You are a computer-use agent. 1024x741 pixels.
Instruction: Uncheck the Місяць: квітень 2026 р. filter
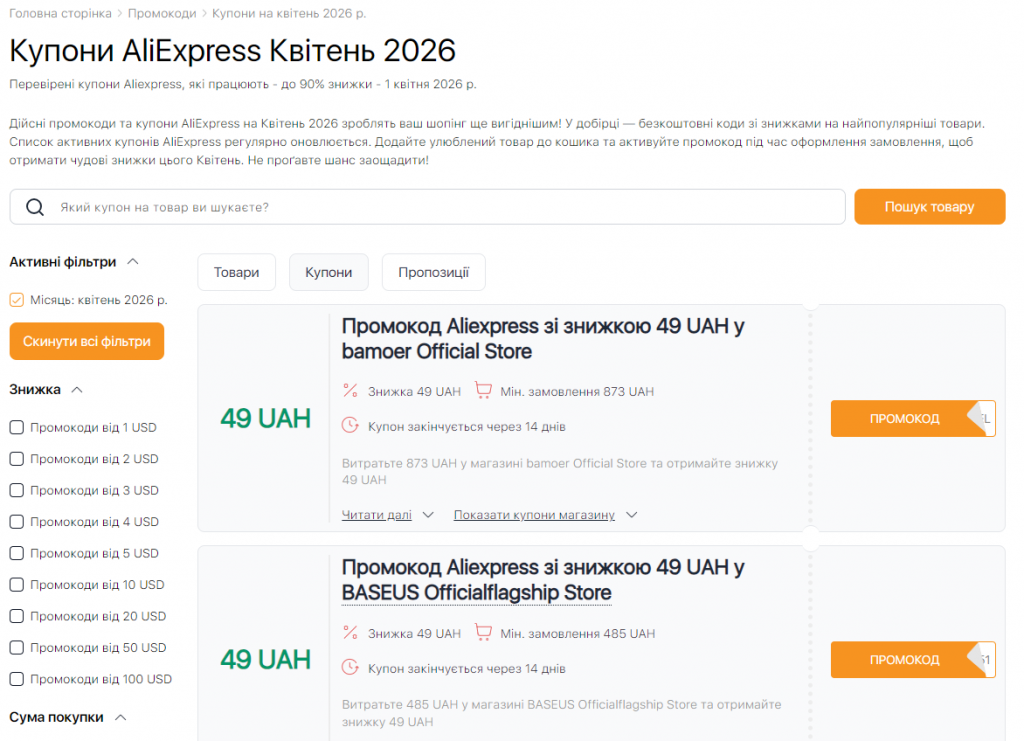point(17,299)
